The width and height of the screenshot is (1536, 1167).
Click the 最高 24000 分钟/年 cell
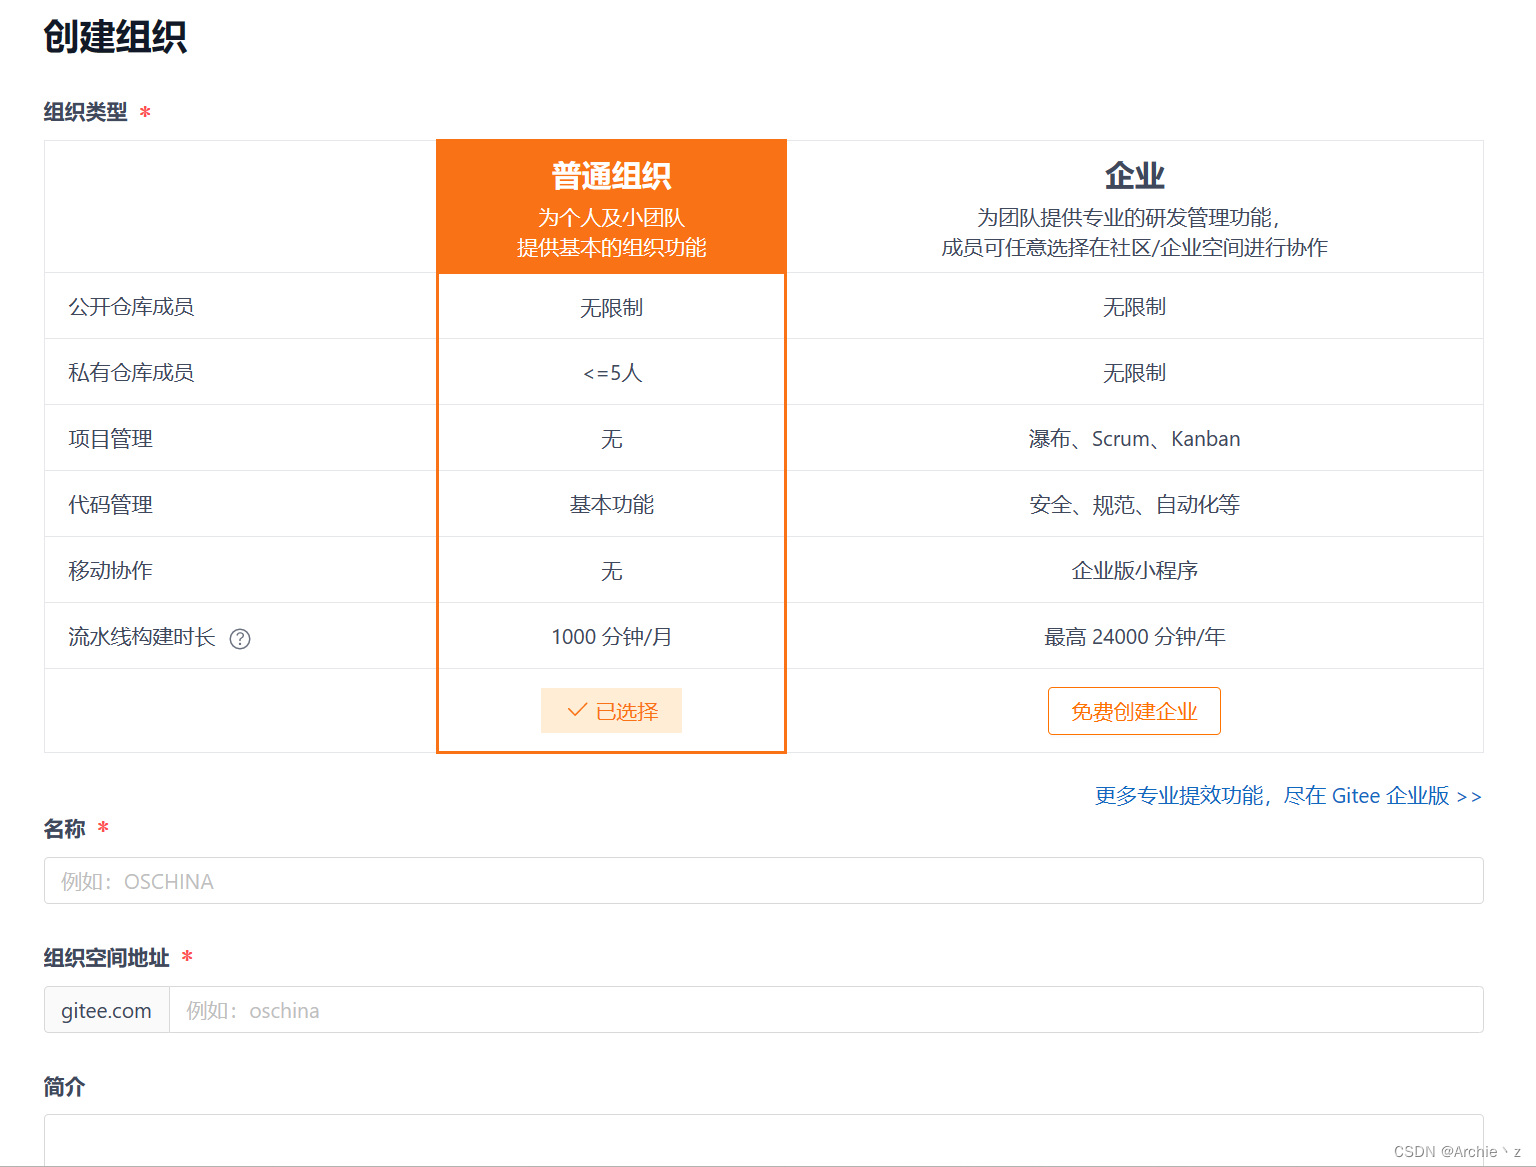(1134, 637)
